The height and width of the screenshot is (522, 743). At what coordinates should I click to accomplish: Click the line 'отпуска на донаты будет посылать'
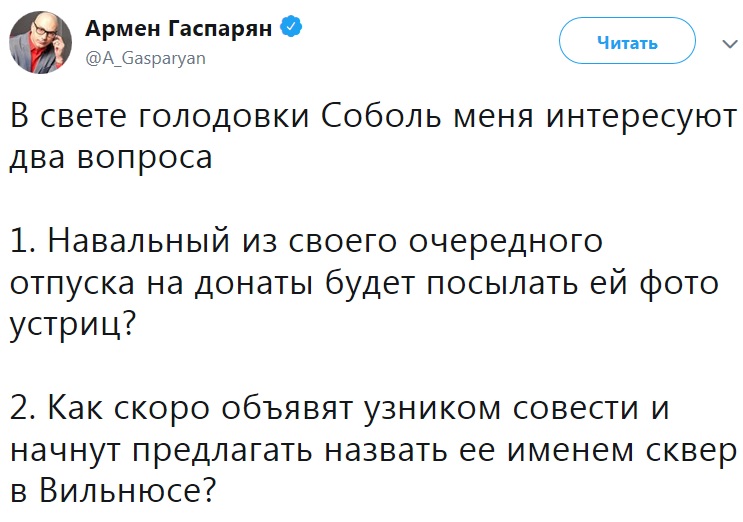pyautogui.click(x=364, y=283)
